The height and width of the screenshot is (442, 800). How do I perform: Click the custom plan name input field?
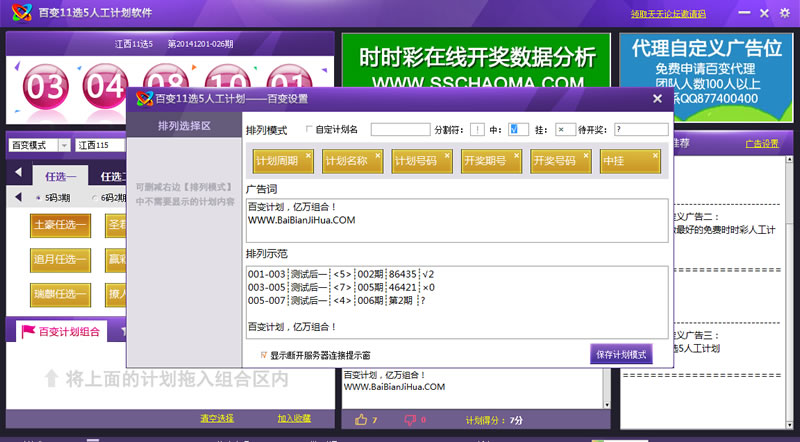(x=401, y=130)
